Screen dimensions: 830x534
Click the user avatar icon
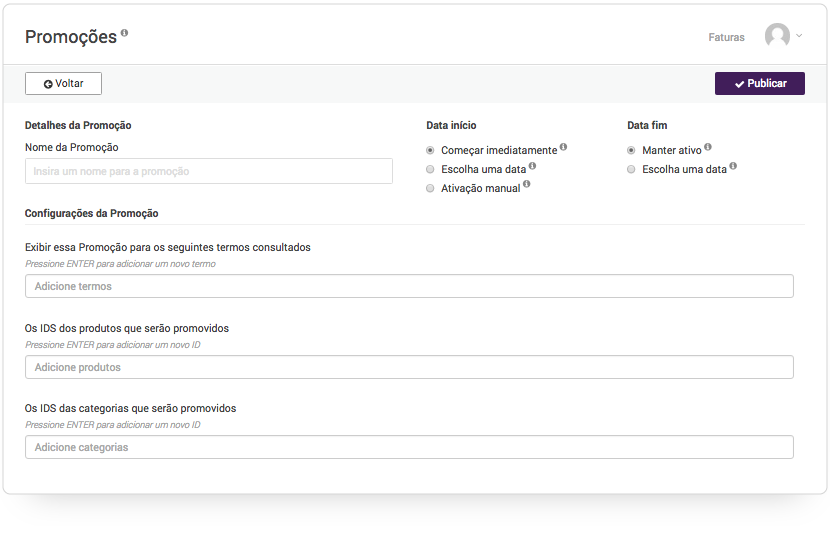click(777, 35)
